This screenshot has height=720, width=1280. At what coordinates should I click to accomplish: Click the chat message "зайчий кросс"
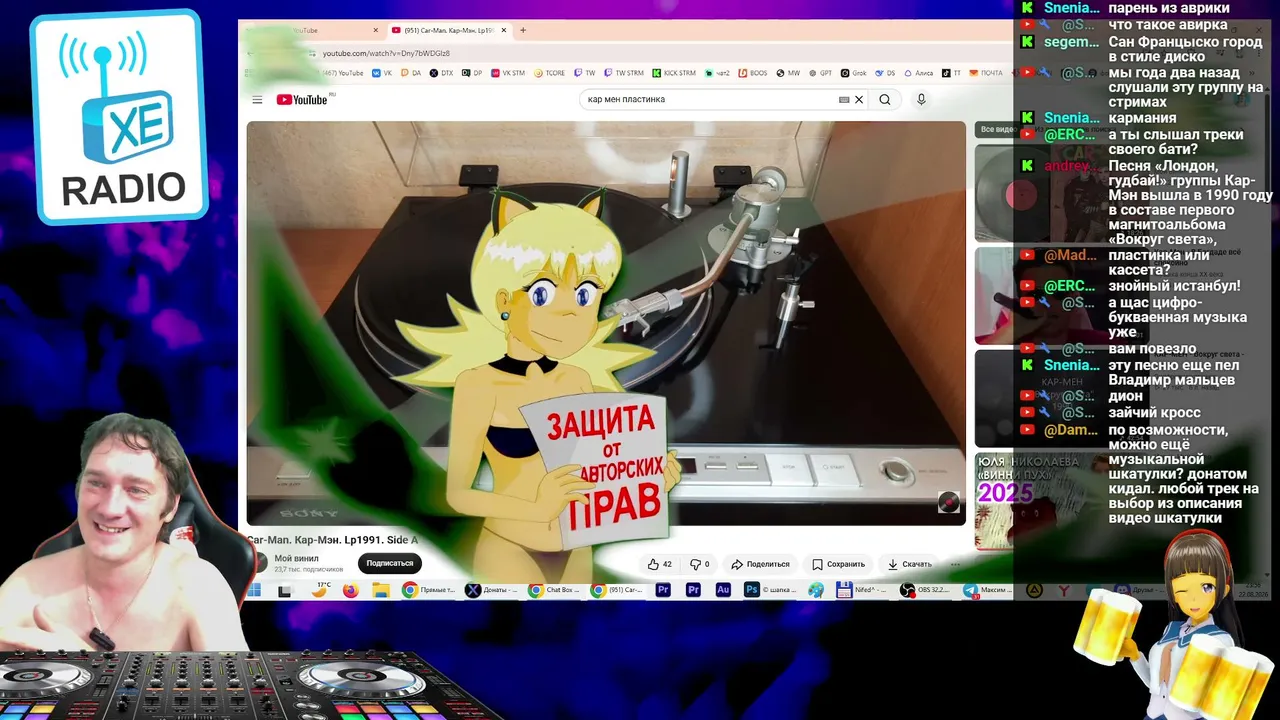[x=1154, y=412]
